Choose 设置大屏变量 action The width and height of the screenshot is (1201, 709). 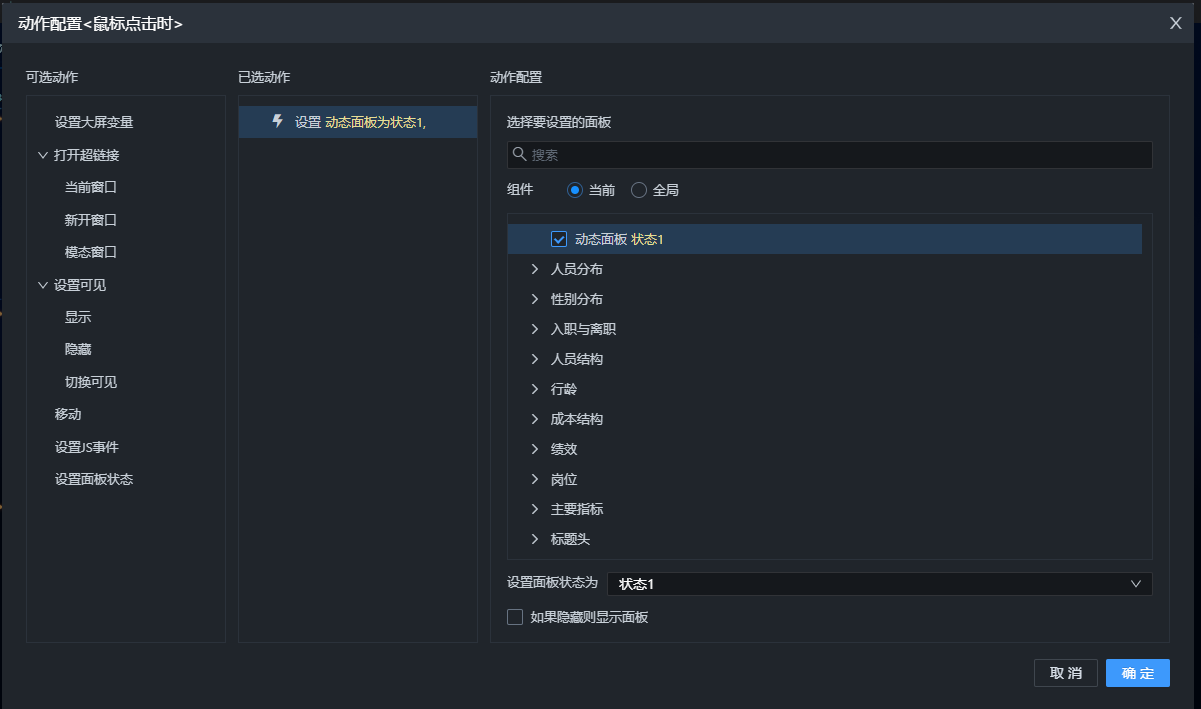click(94, 122)
